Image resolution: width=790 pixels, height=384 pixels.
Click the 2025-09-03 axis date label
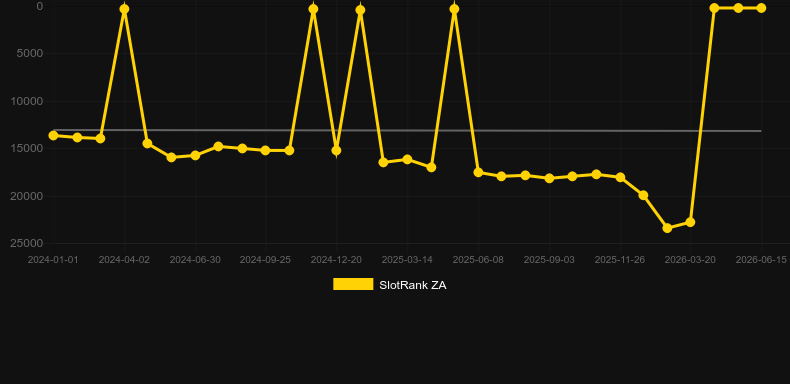coord(549,260)
